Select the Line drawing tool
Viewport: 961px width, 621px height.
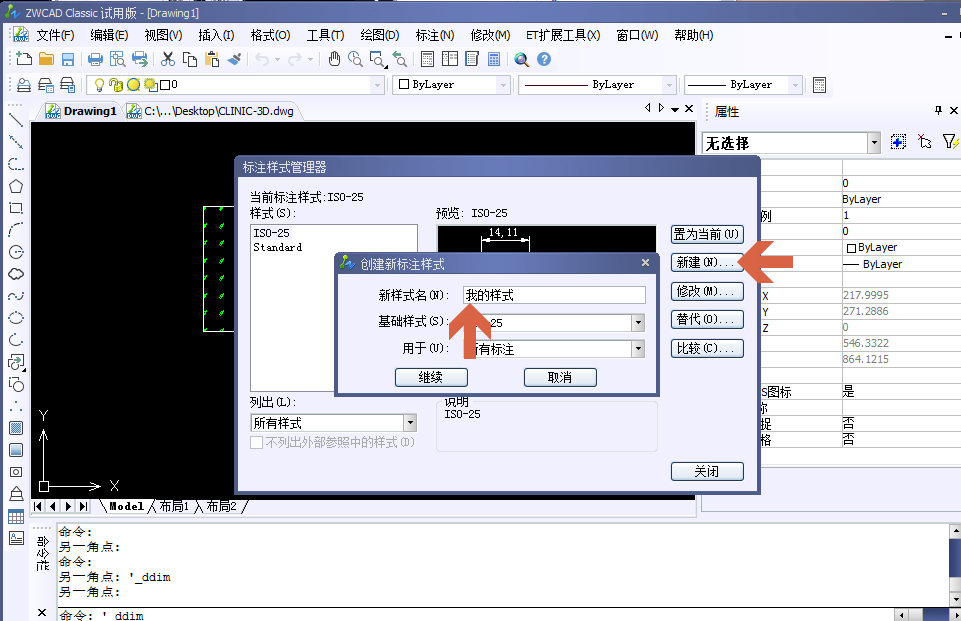tap(14, 122)
